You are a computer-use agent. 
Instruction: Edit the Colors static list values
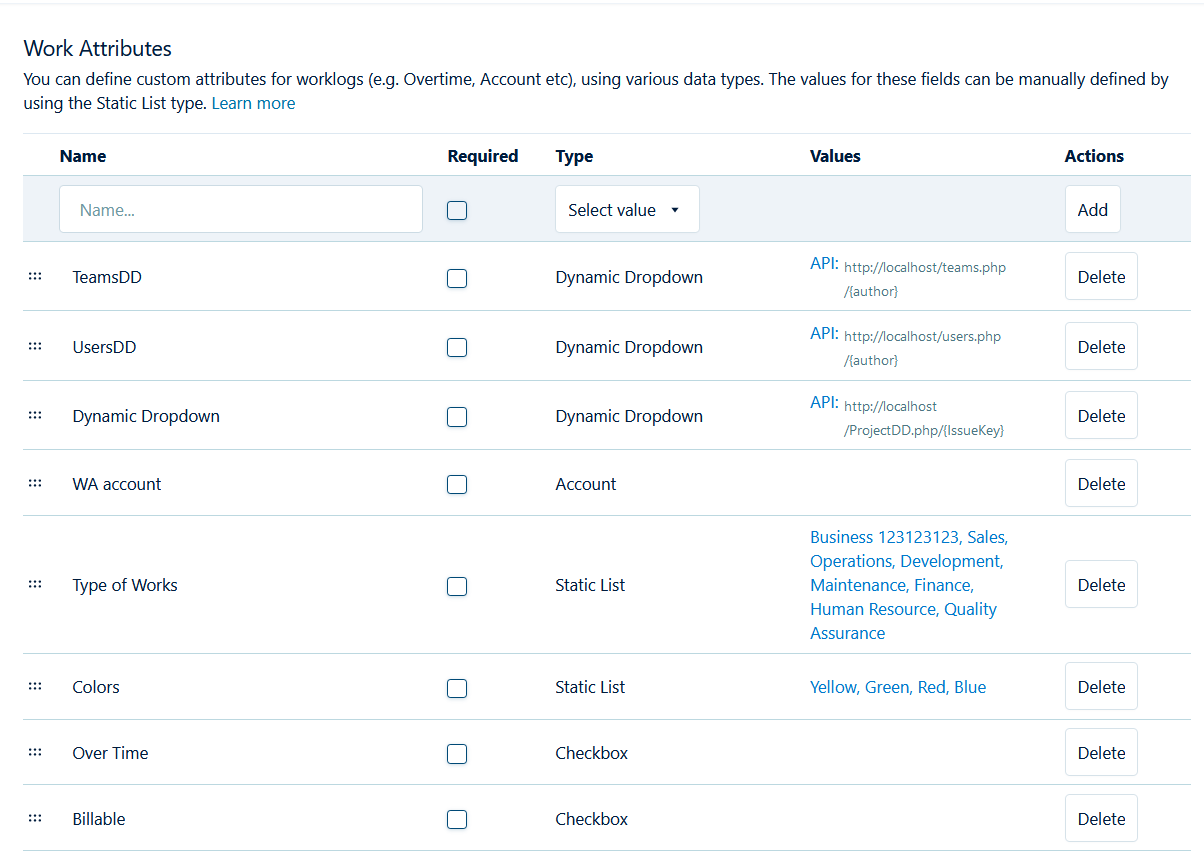tap(897, 687)
